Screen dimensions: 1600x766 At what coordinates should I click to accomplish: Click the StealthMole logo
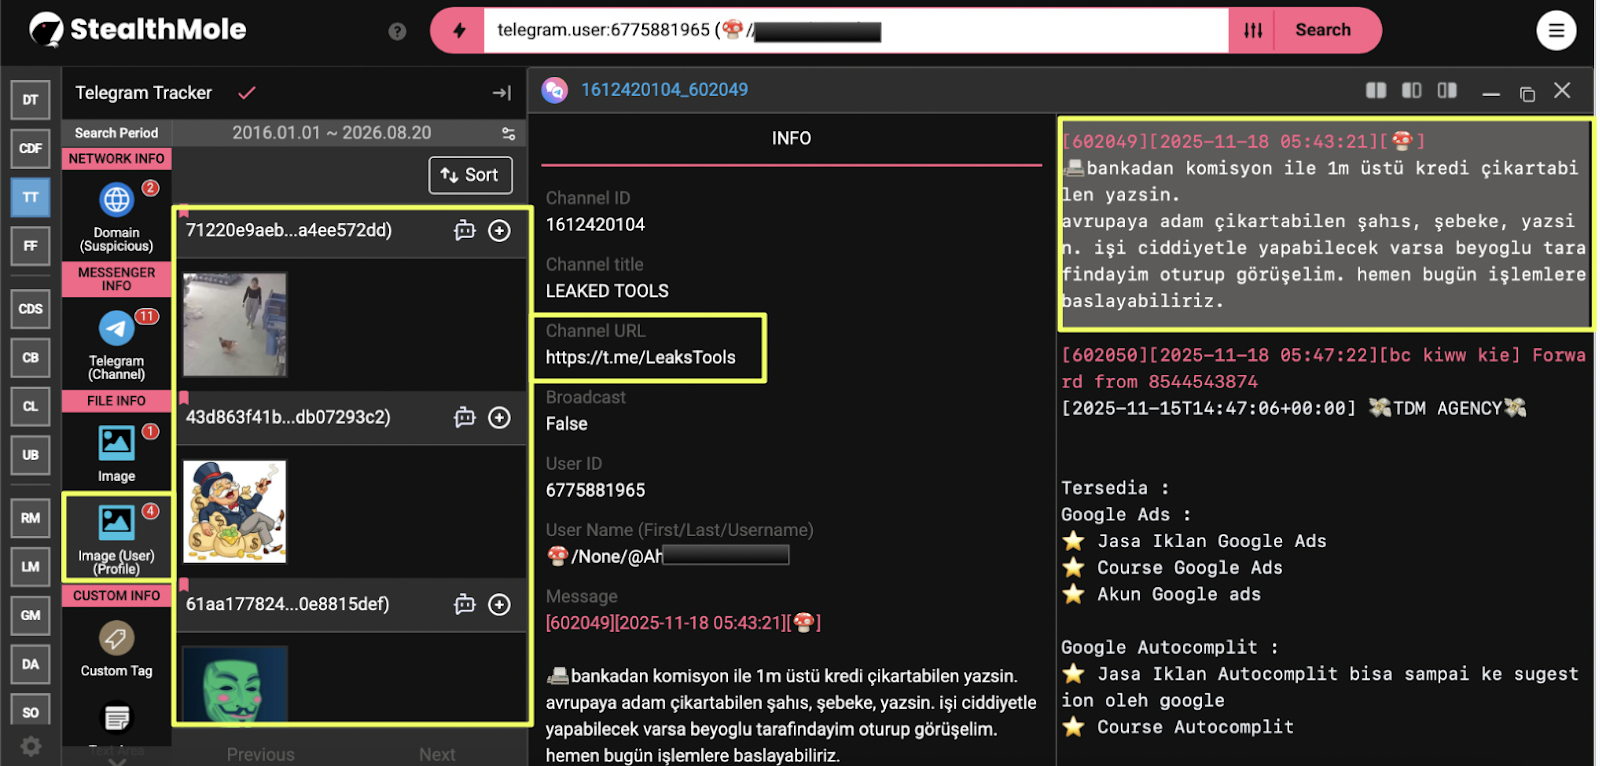tap(138, 30)
